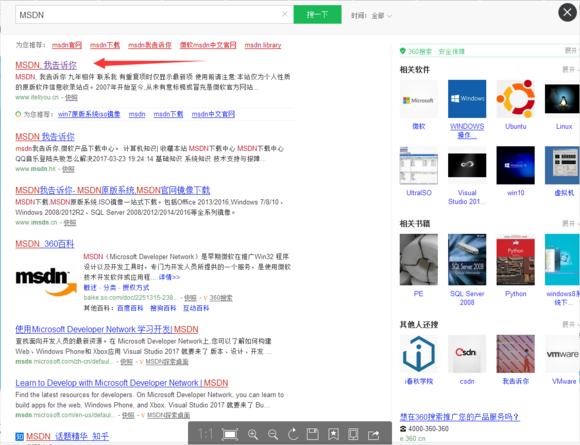Click the fit-to-window icon in viewer toolbar
The image size is (580, 445).
[x=230, y=434]
